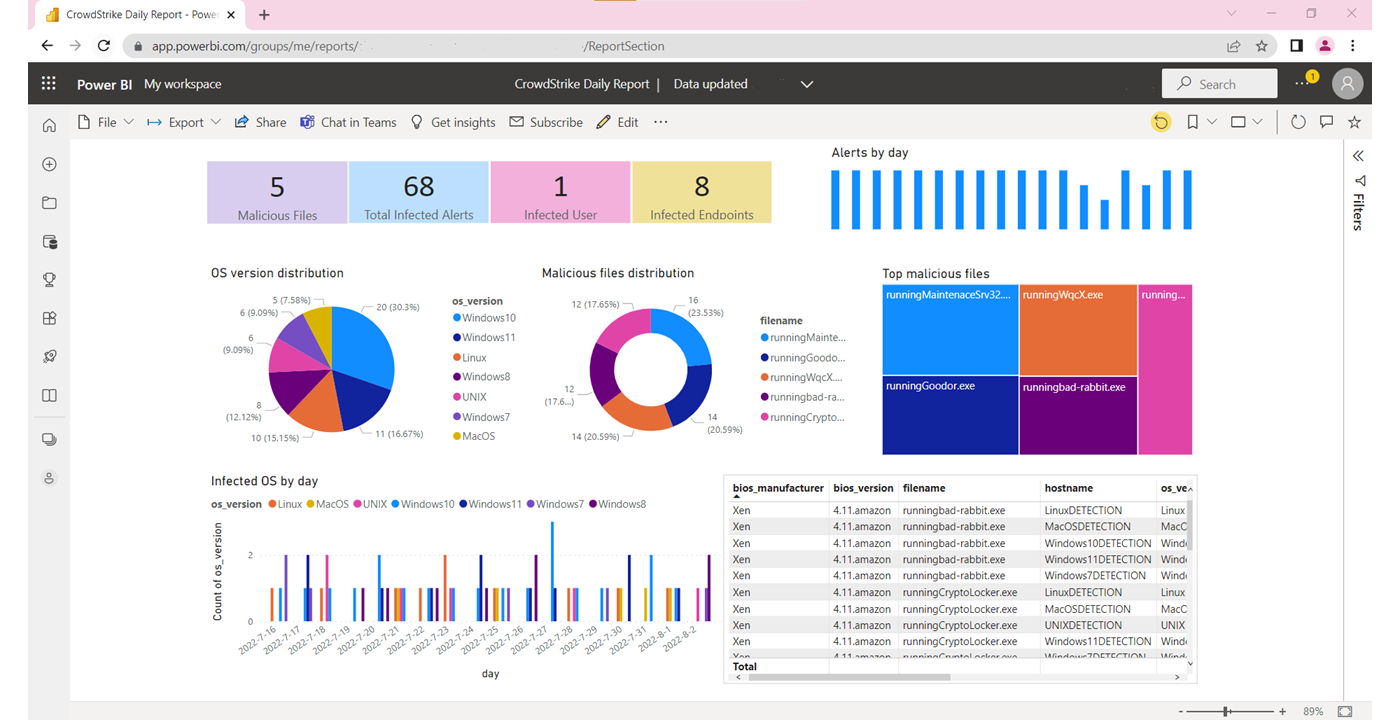Open Metrics trophy icon in sidebar
The image size is (1400, 720).
tap(49, 280)
